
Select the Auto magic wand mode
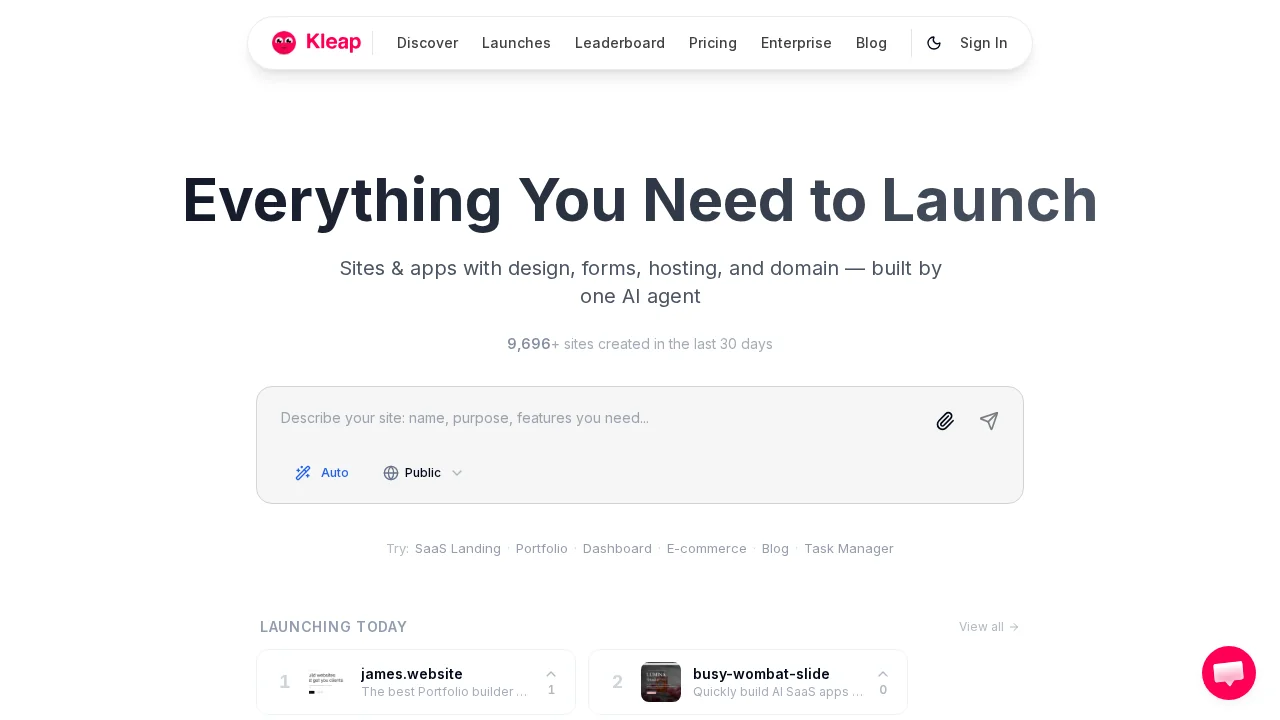[322, 473]
